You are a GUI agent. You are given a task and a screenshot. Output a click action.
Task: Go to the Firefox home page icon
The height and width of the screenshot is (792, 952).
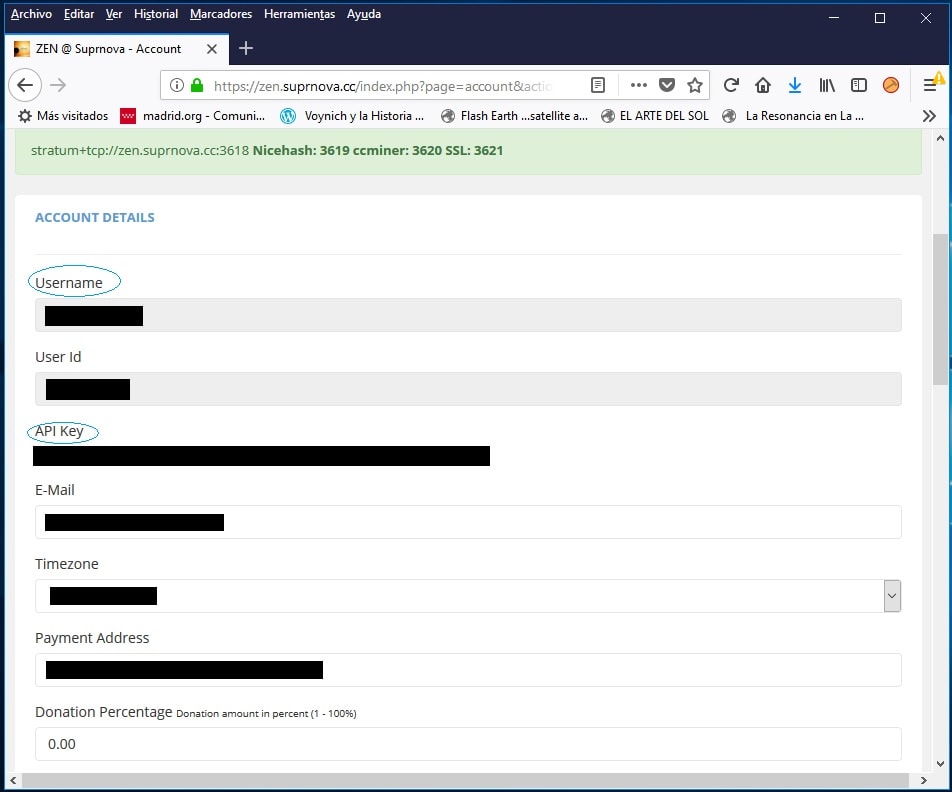pyautogui.click(x=763, y=85)
